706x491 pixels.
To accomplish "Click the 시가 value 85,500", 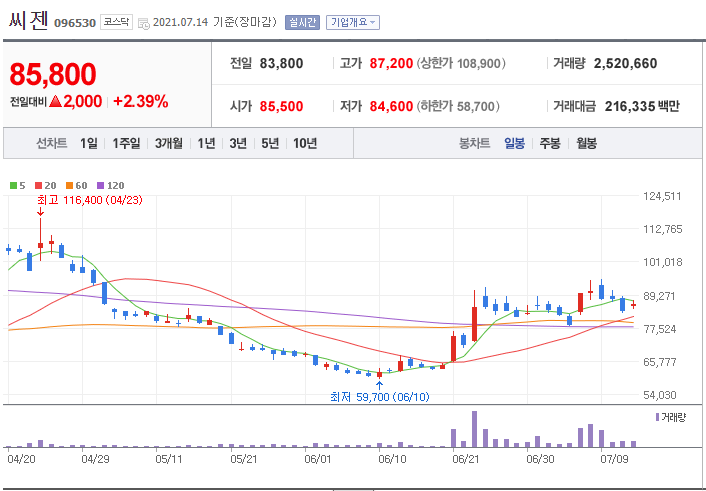I will point(281,106).
